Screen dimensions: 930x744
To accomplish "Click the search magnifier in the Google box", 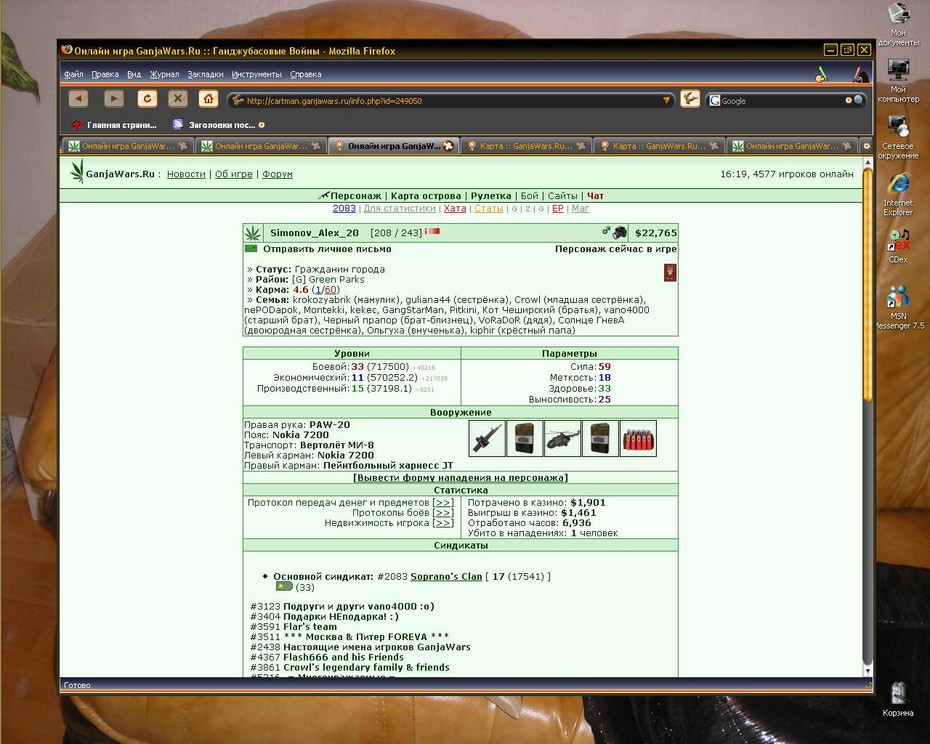I will pyautogui.click(x=858, y=100).
